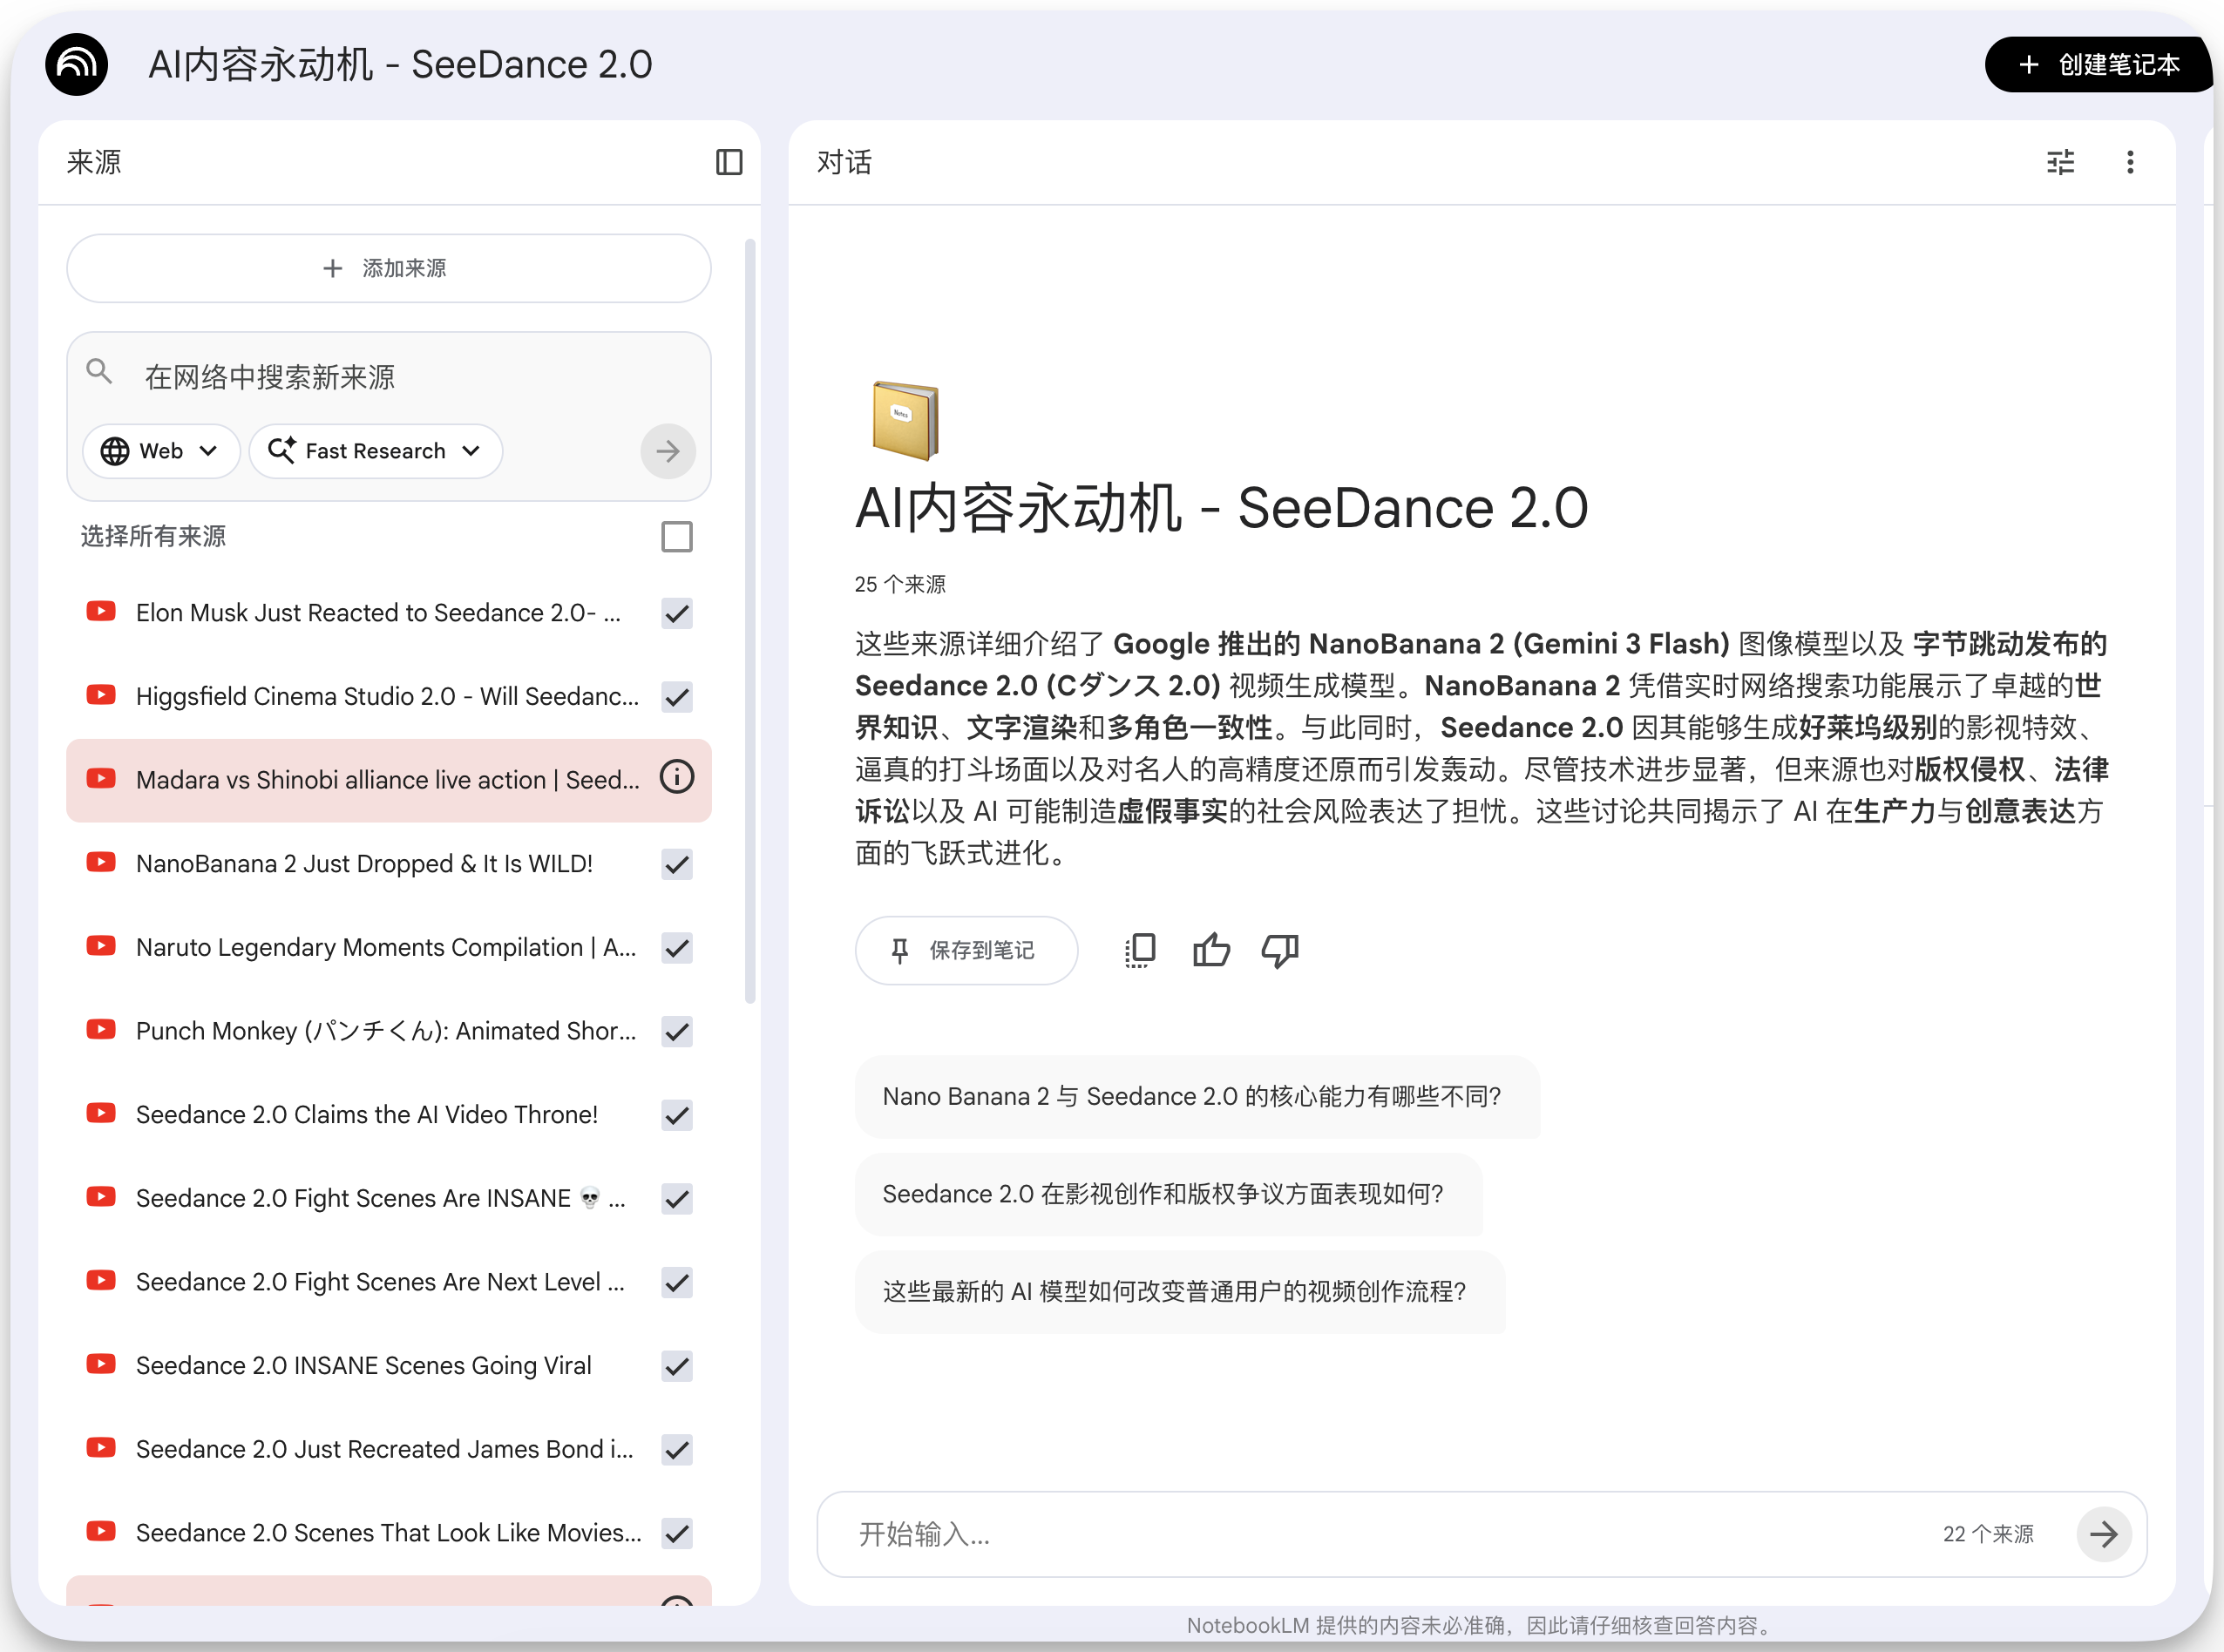Send the chat message arrow
This screenshot has width=2224, height=1652.
click(2103, 1534)
